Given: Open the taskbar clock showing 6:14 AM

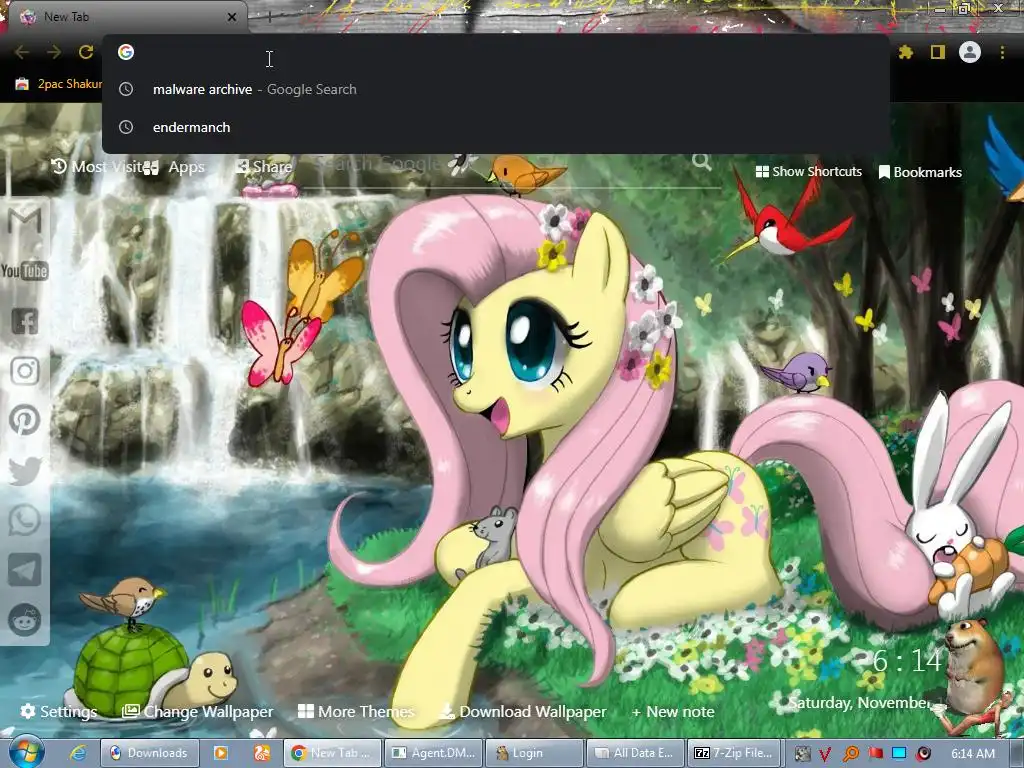Looking at the screenshot, I should (x=972, y=754).
